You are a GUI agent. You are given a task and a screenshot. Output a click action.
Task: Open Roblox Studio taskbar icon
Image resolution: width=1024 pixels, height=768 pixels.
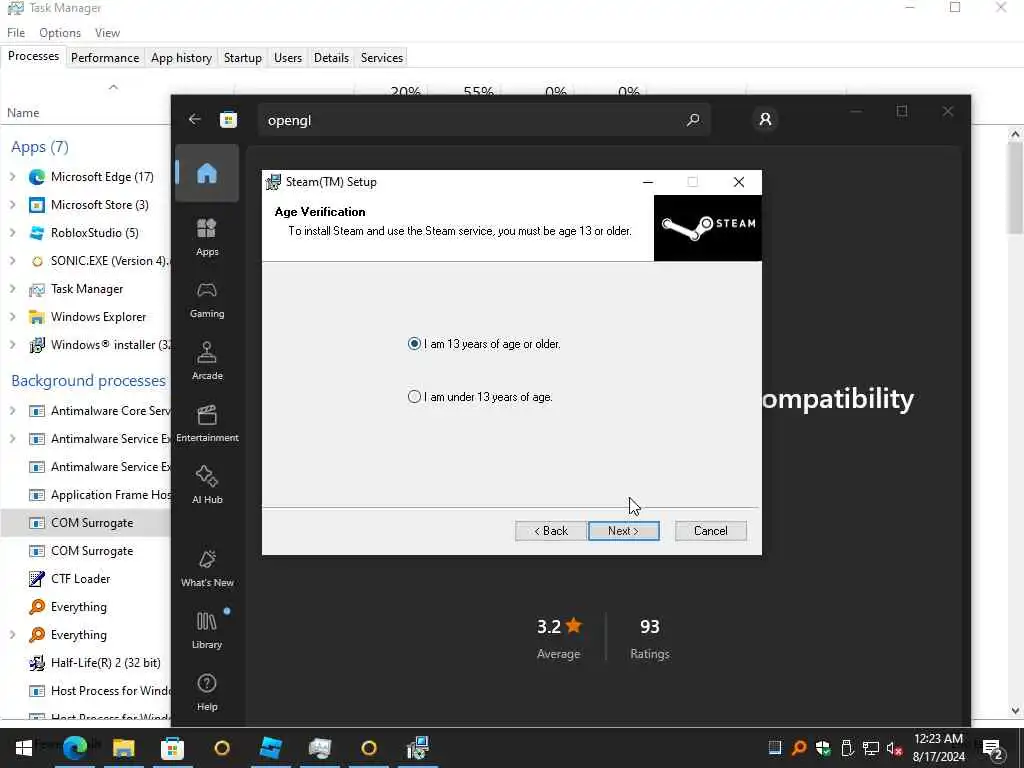(270, 748)
